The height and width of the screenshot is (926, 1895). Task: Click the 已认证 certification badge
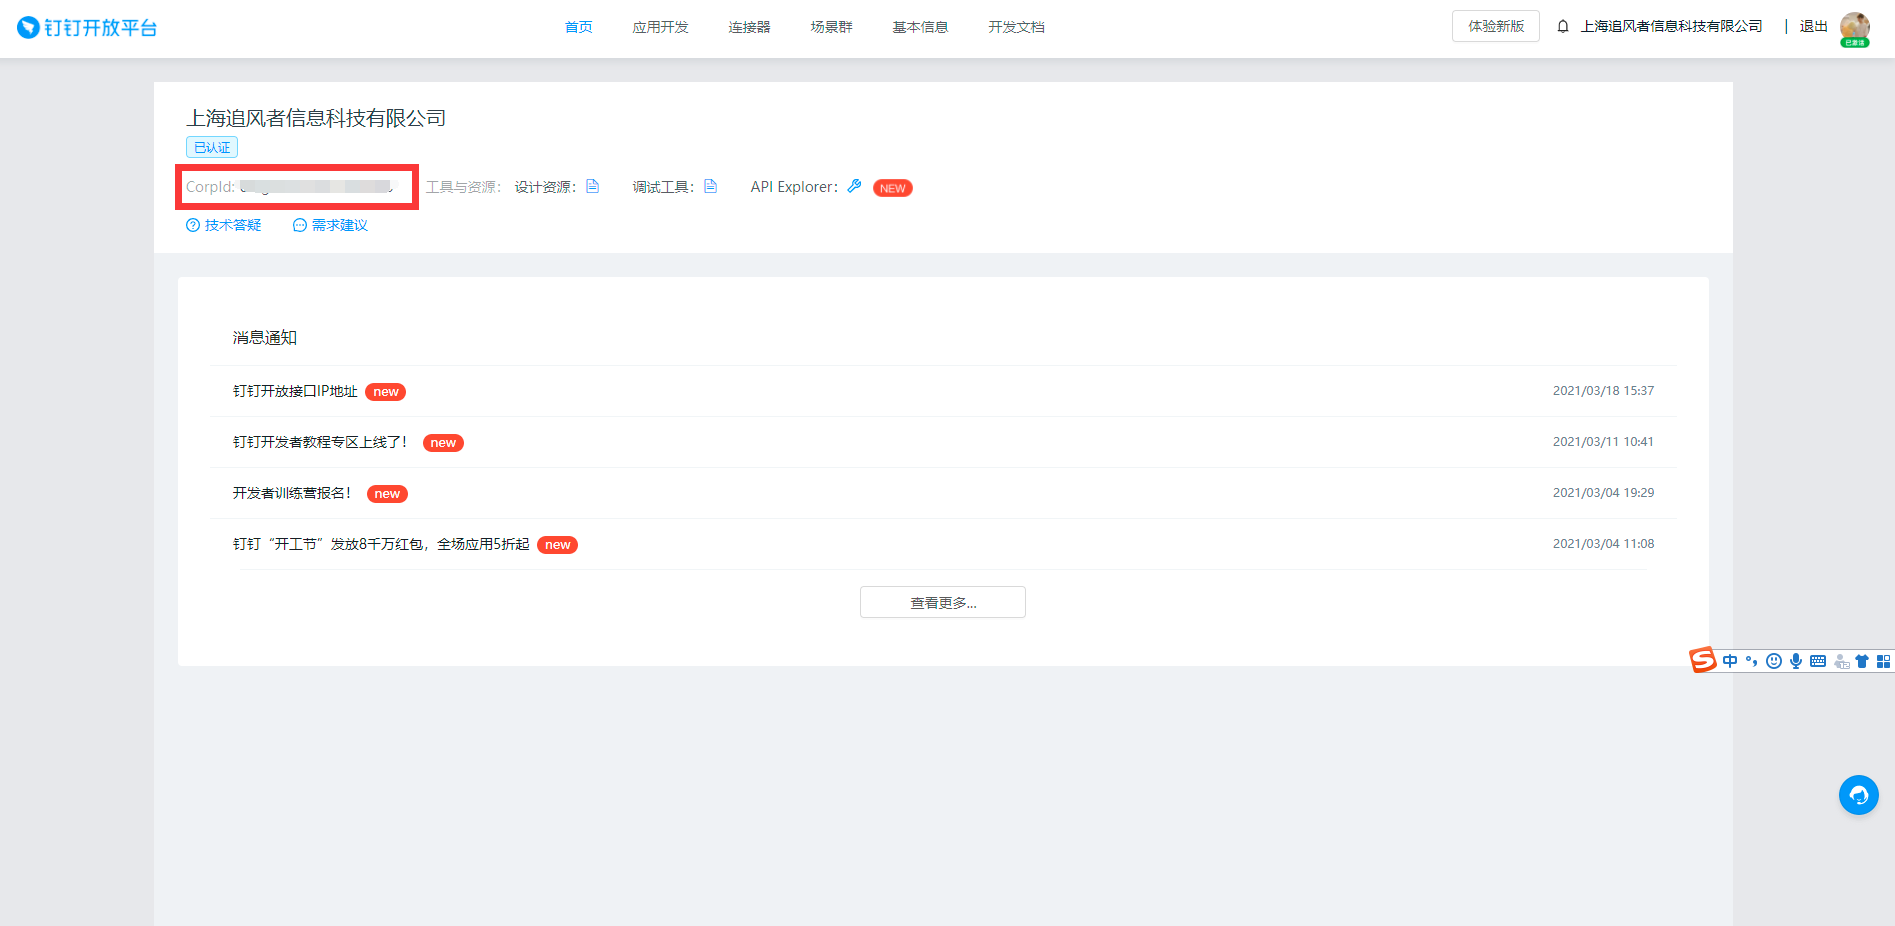click(x=212, y=147)
